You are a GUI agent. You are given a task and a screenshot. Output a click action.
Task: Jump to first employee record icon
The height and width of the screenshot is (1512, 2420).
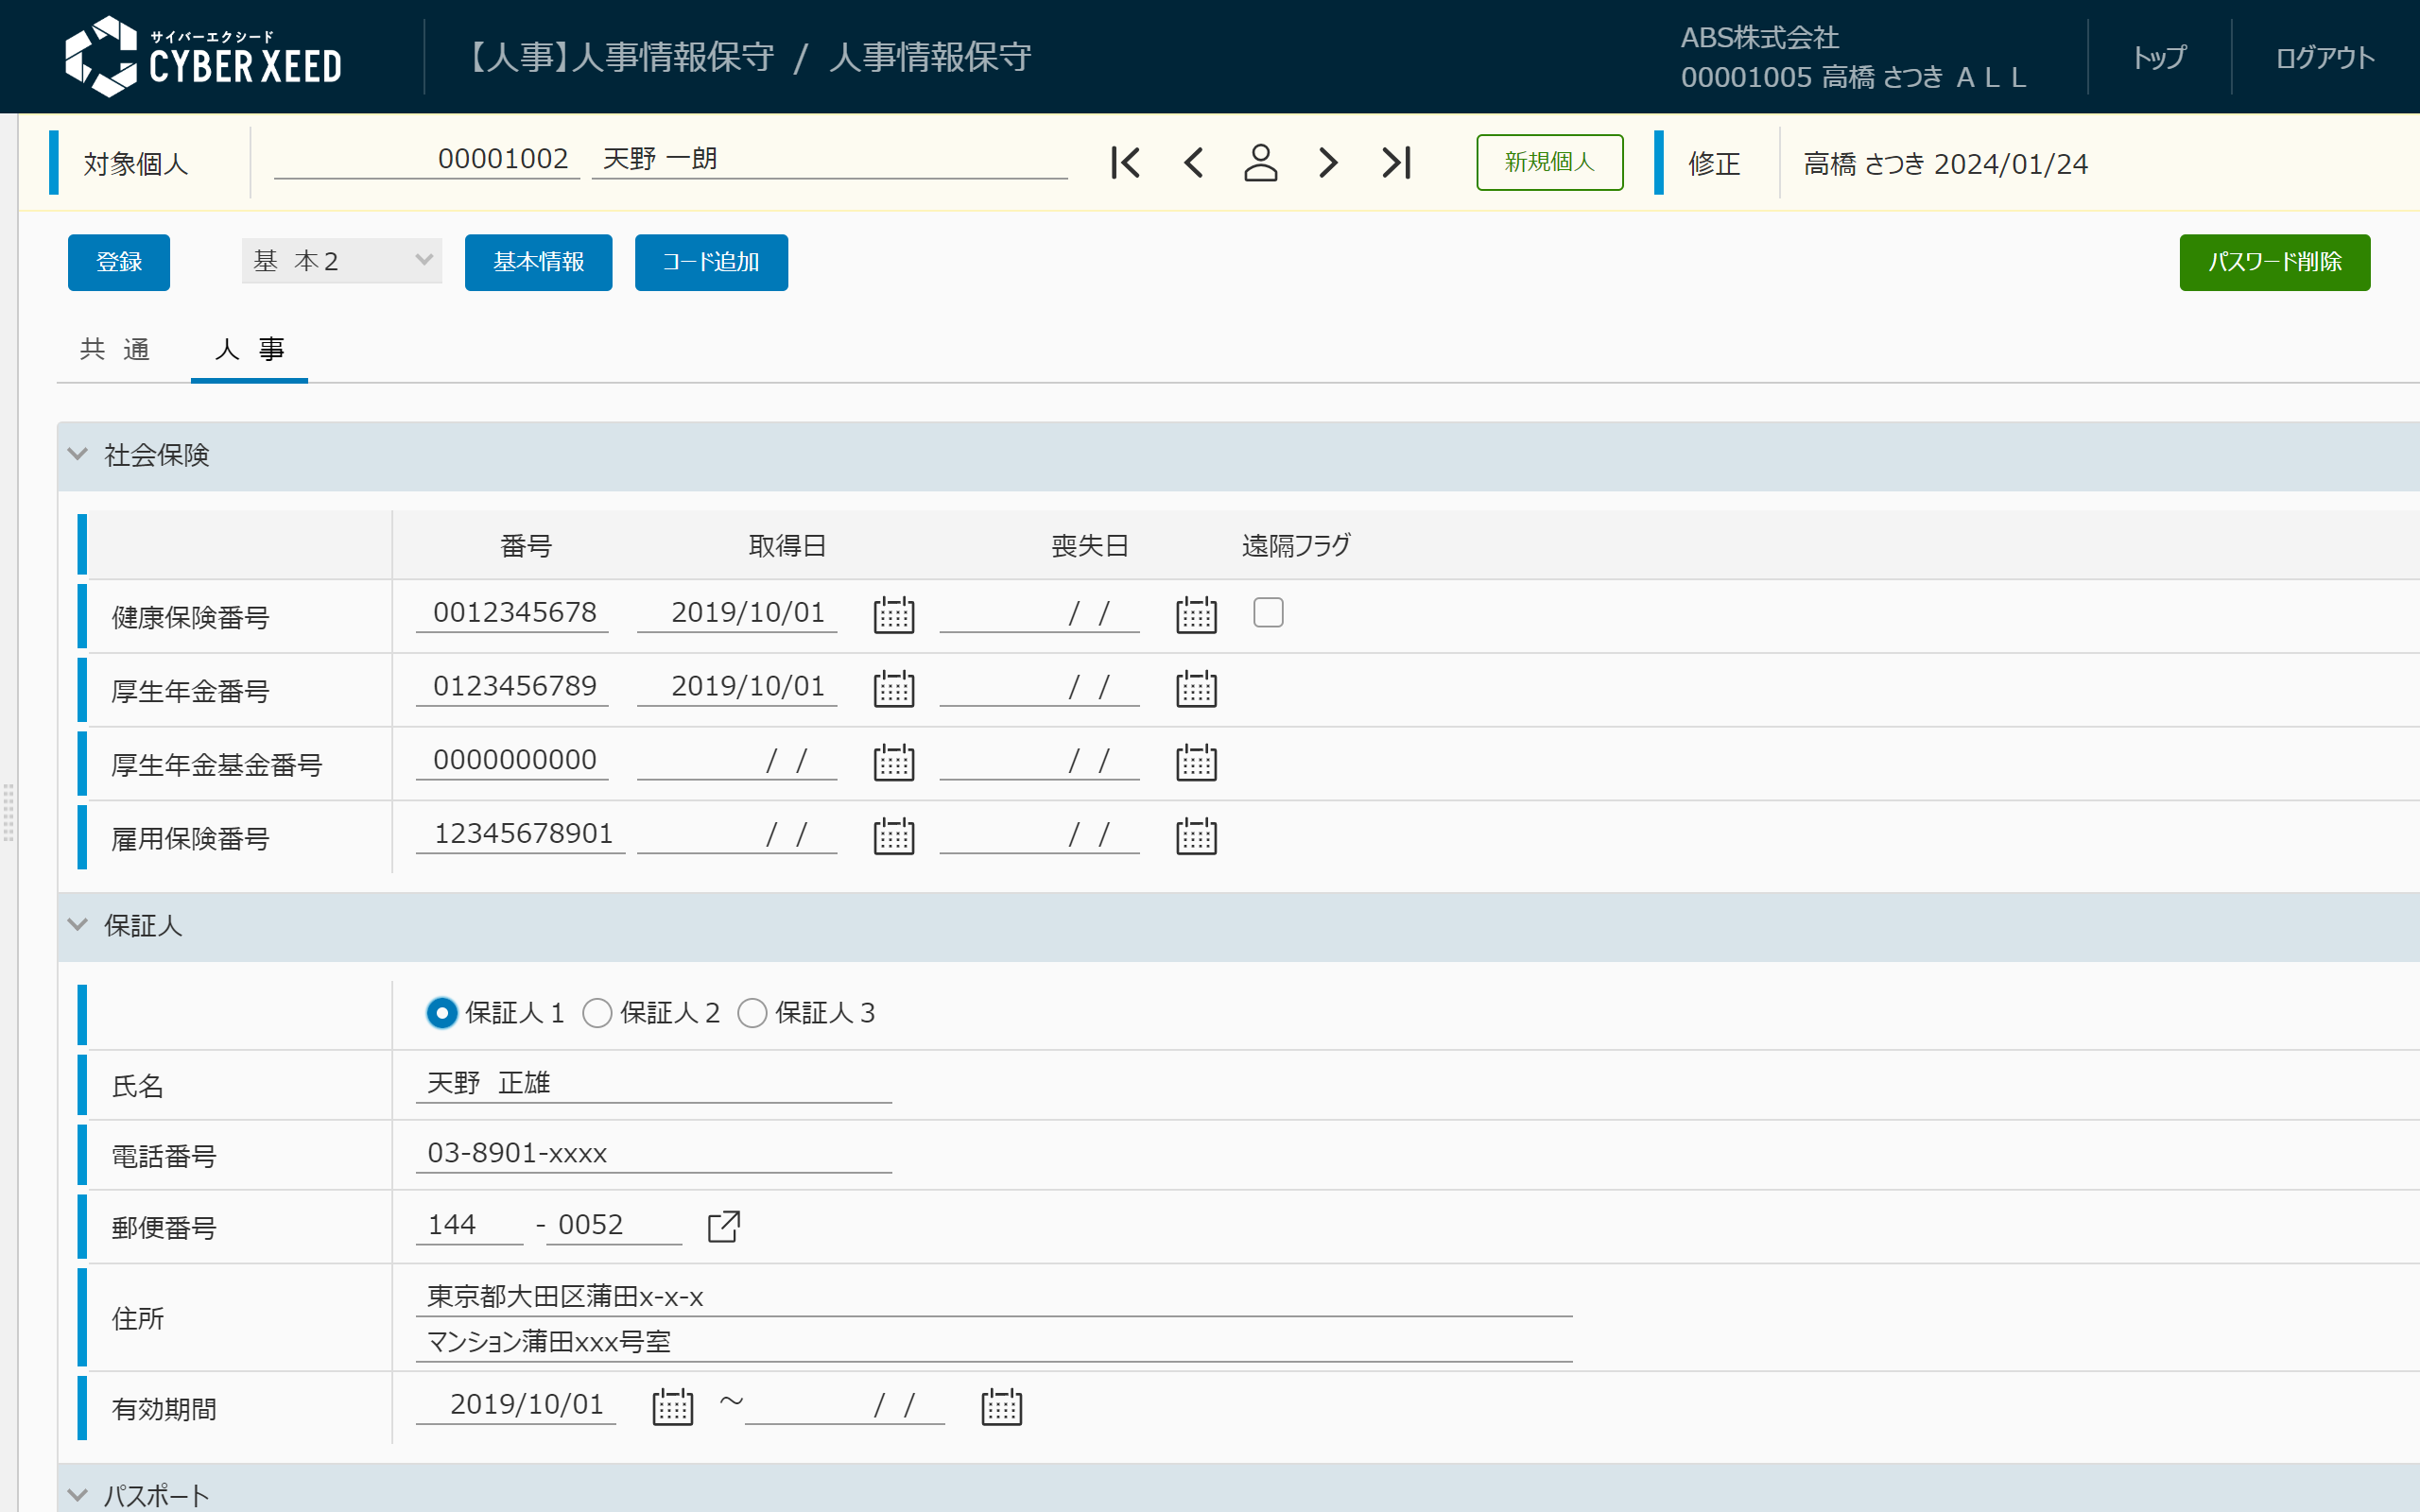(1125, 162)
